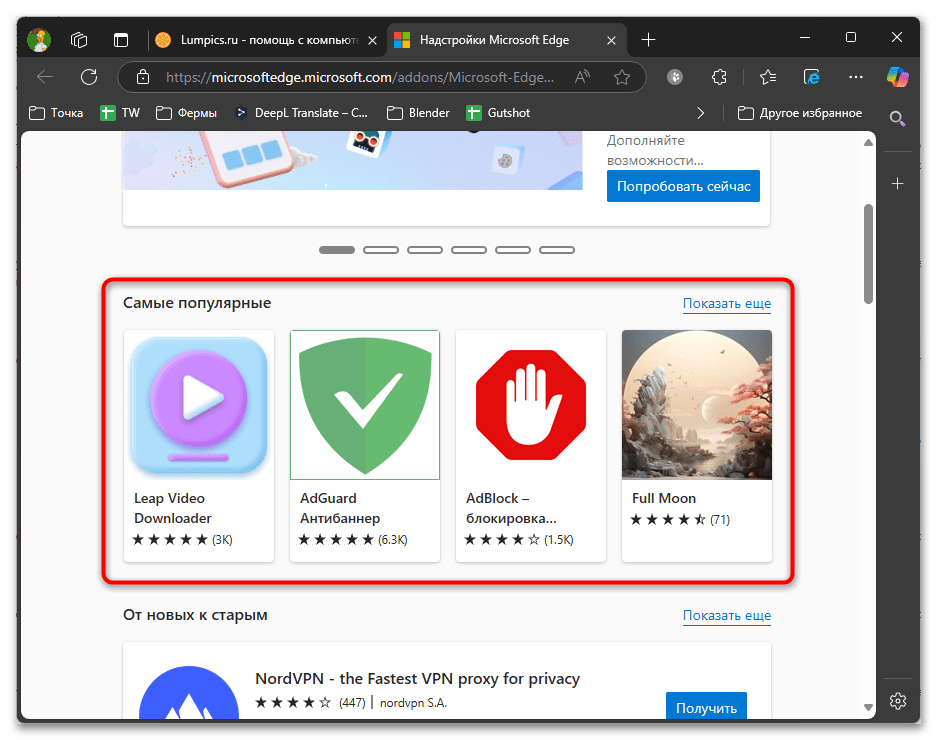This screenshot has width=937, height=740.
Task: Show more Самые популярные extensions
Action: (x=727, y=304)
